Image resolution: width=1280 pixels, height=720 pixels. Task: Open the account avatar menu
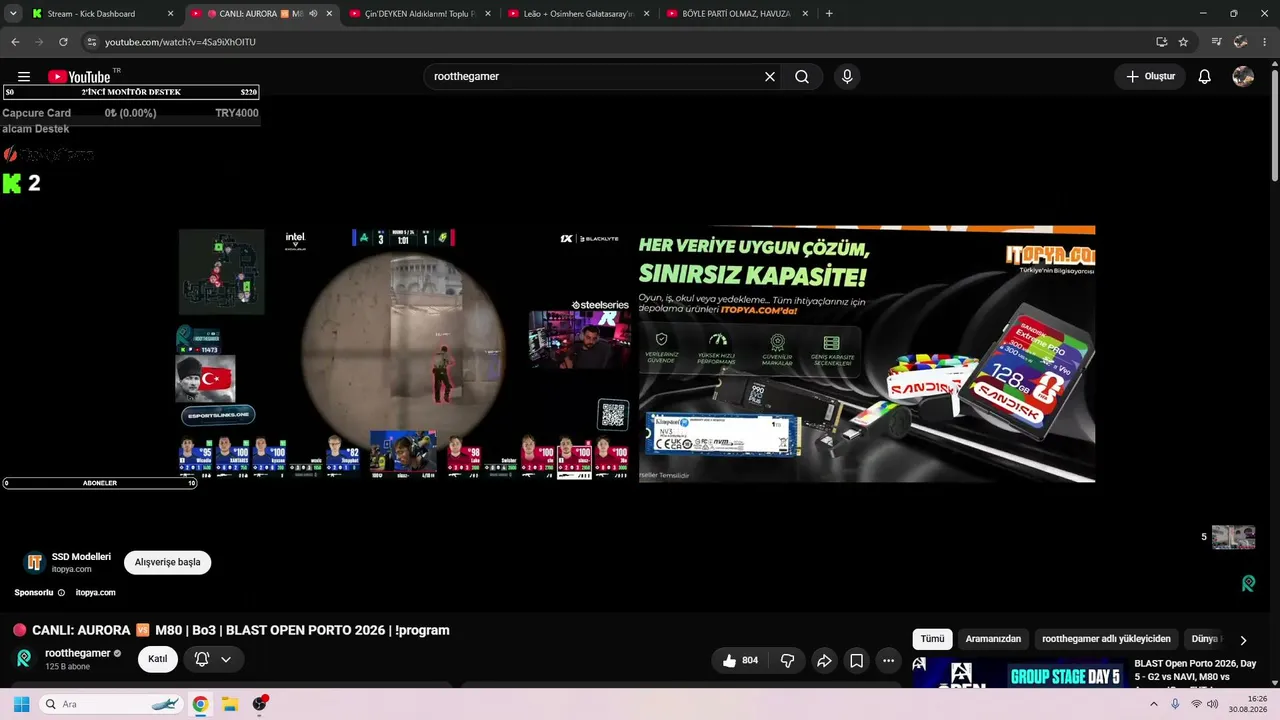[1243, 77]
